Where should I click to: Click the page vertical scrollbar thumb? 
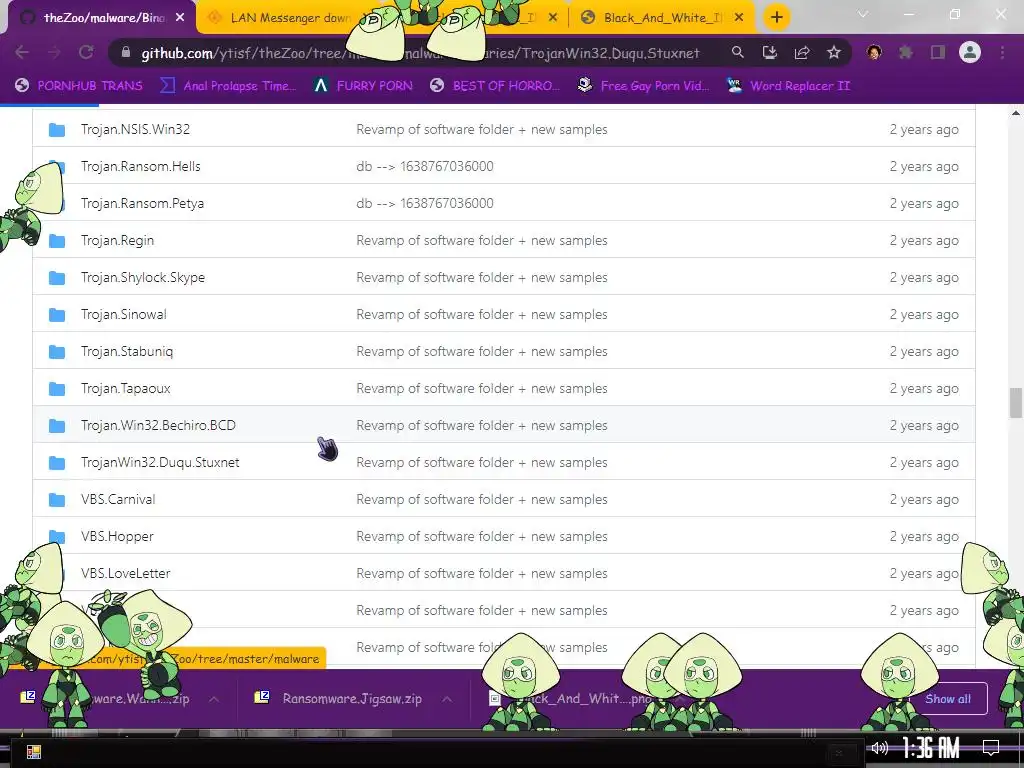pos(1015,402)
